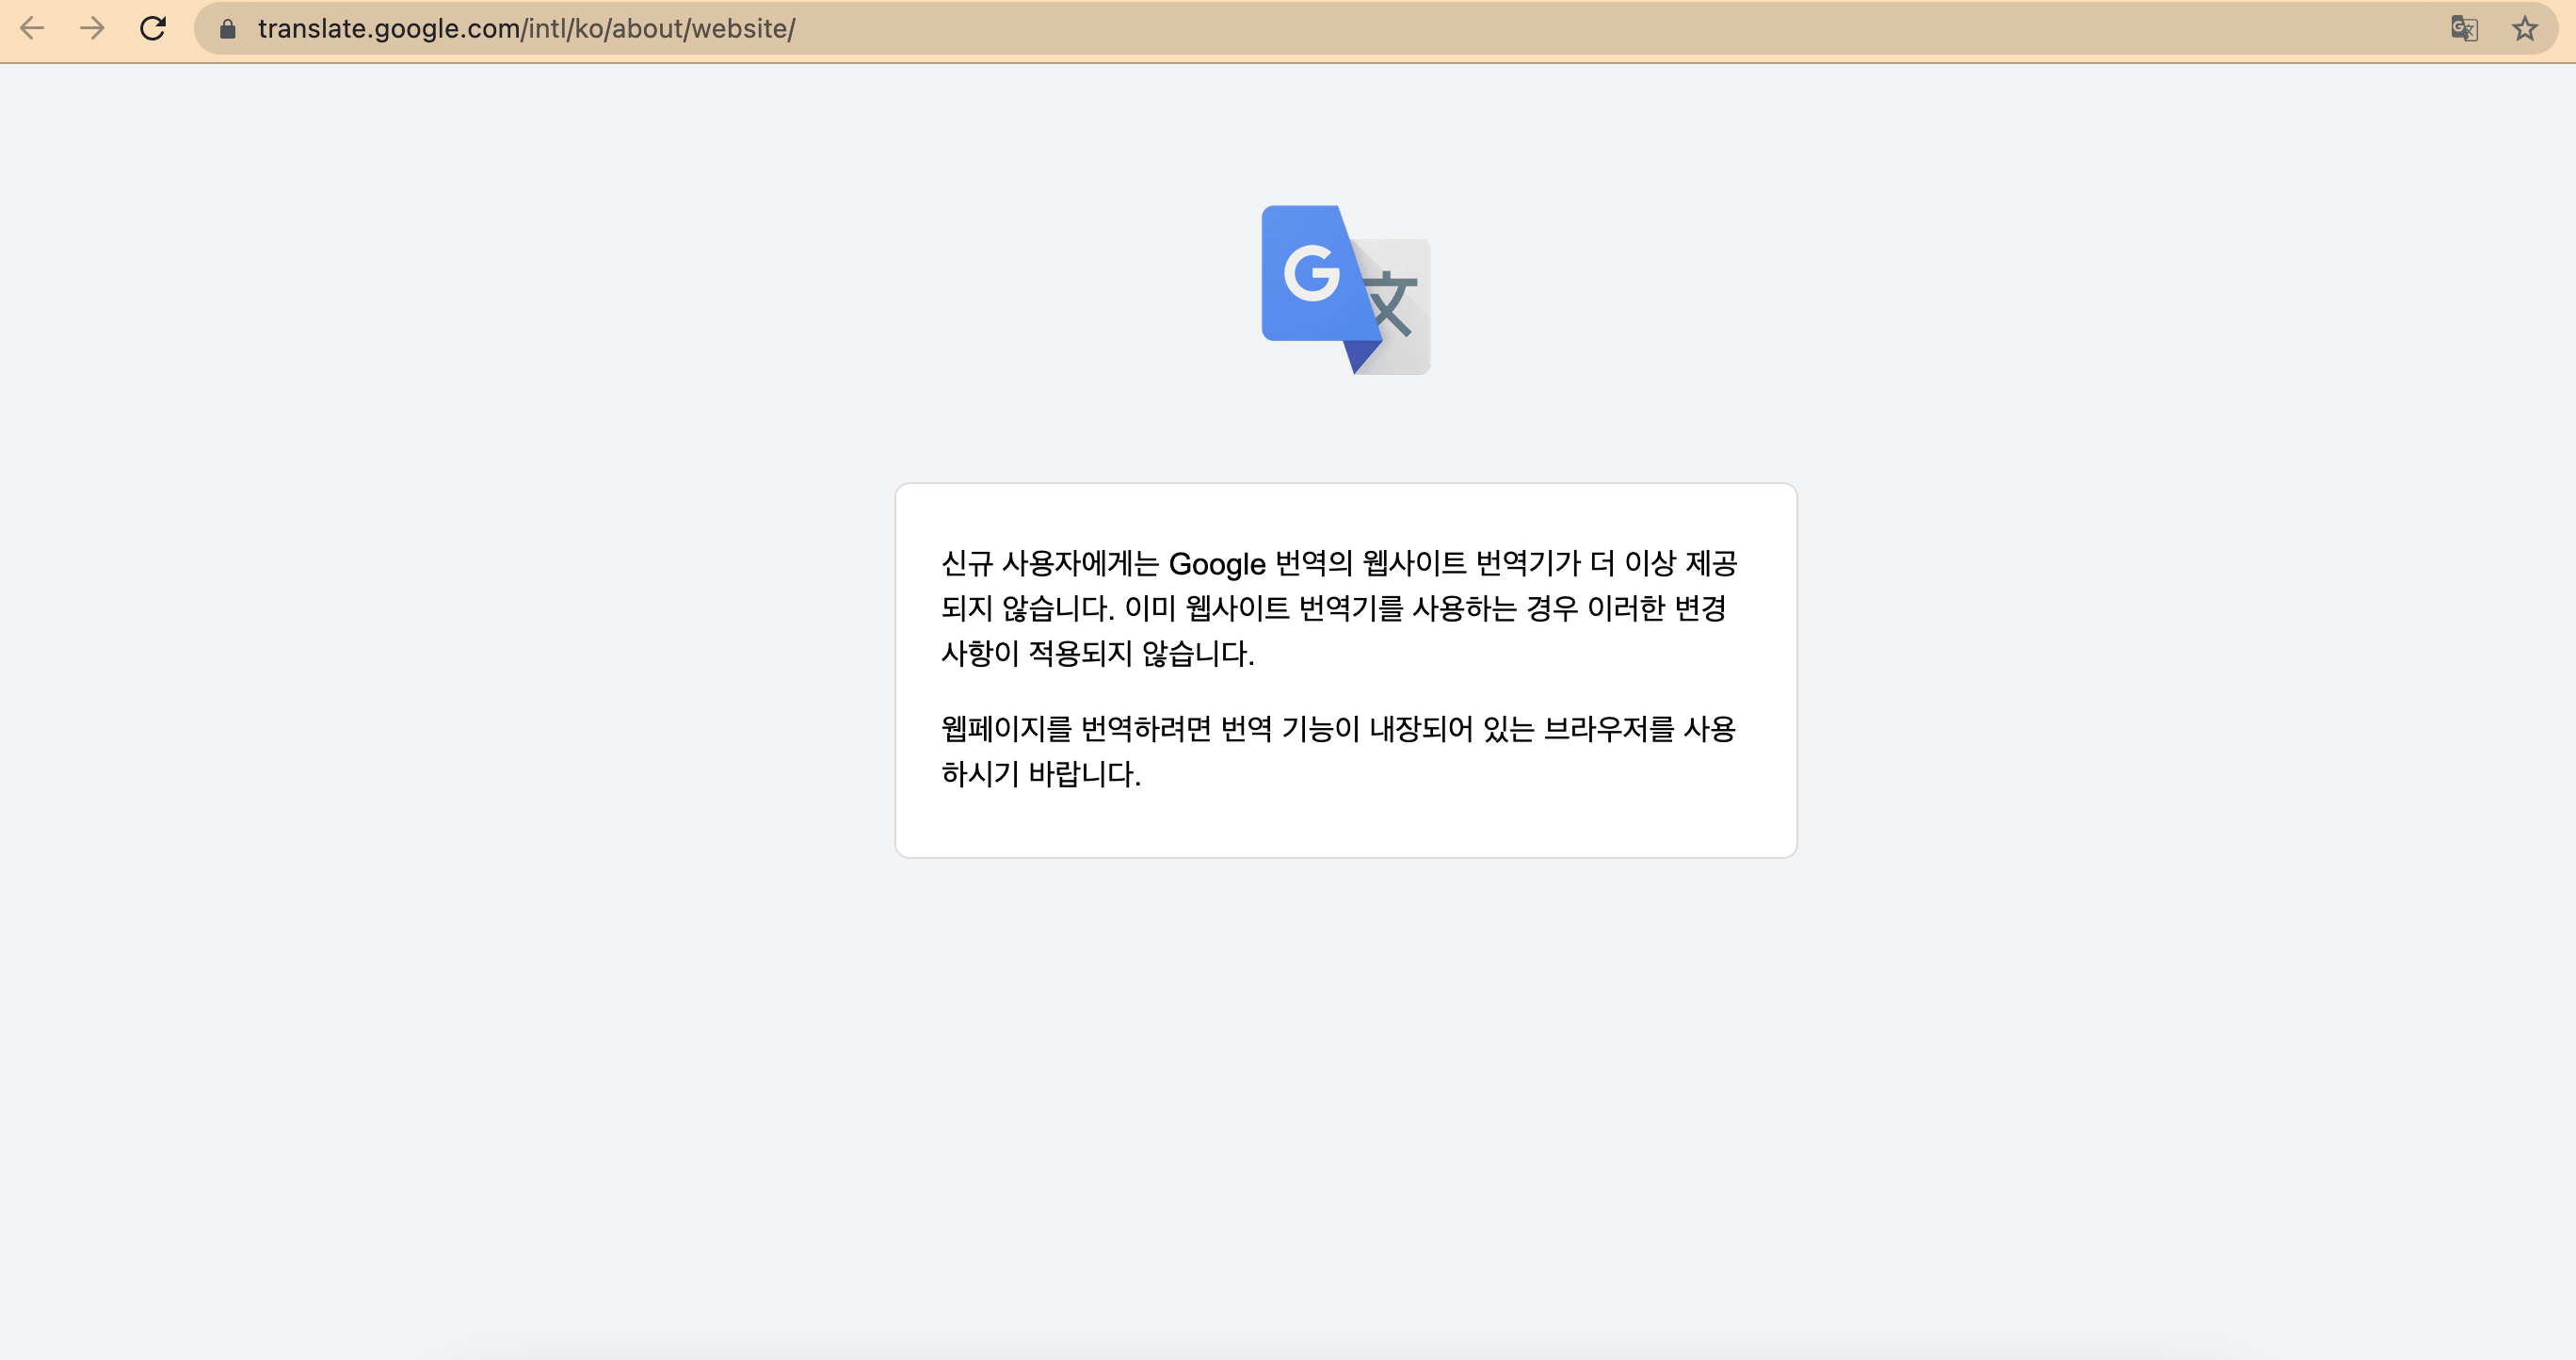Click empty space inside the white card
Image resolution: width=2576 pixels, height=1360 pixels.
1500,810
